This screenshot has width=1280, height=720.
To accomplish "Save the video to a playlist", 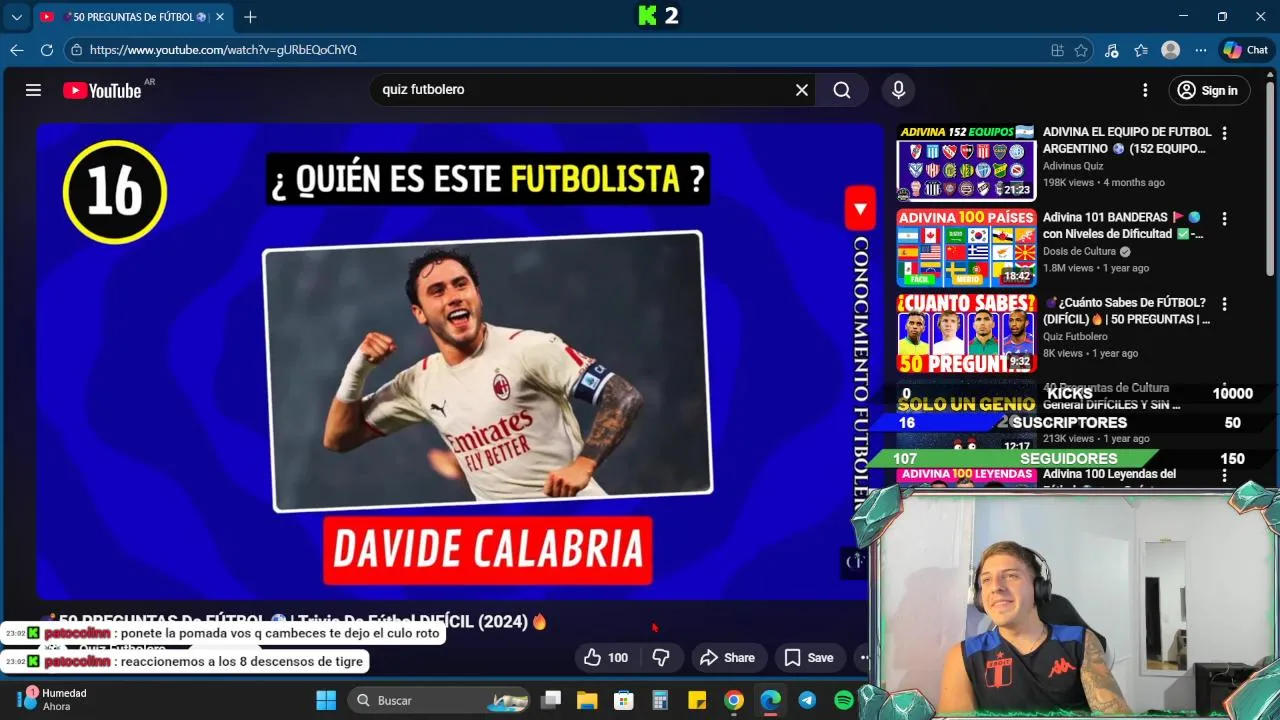I will 809,657.
